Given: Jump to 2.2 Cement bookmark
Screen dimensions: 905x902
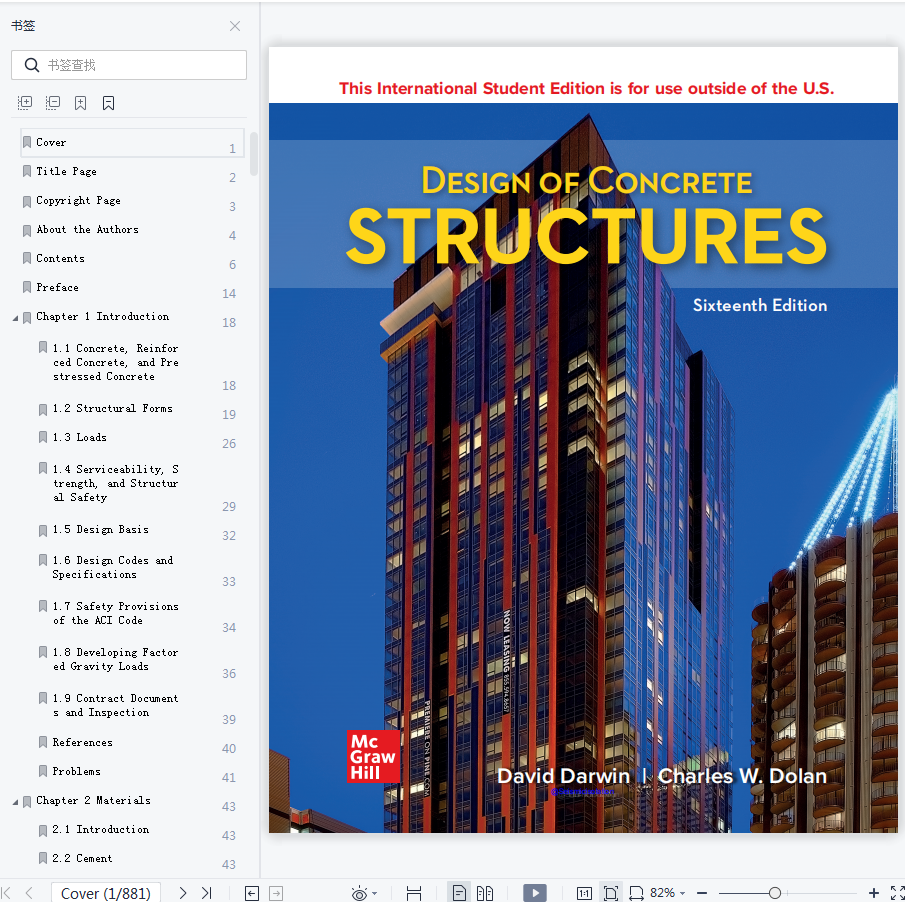Looking at the screenshot, I should [x=82, y=858].
